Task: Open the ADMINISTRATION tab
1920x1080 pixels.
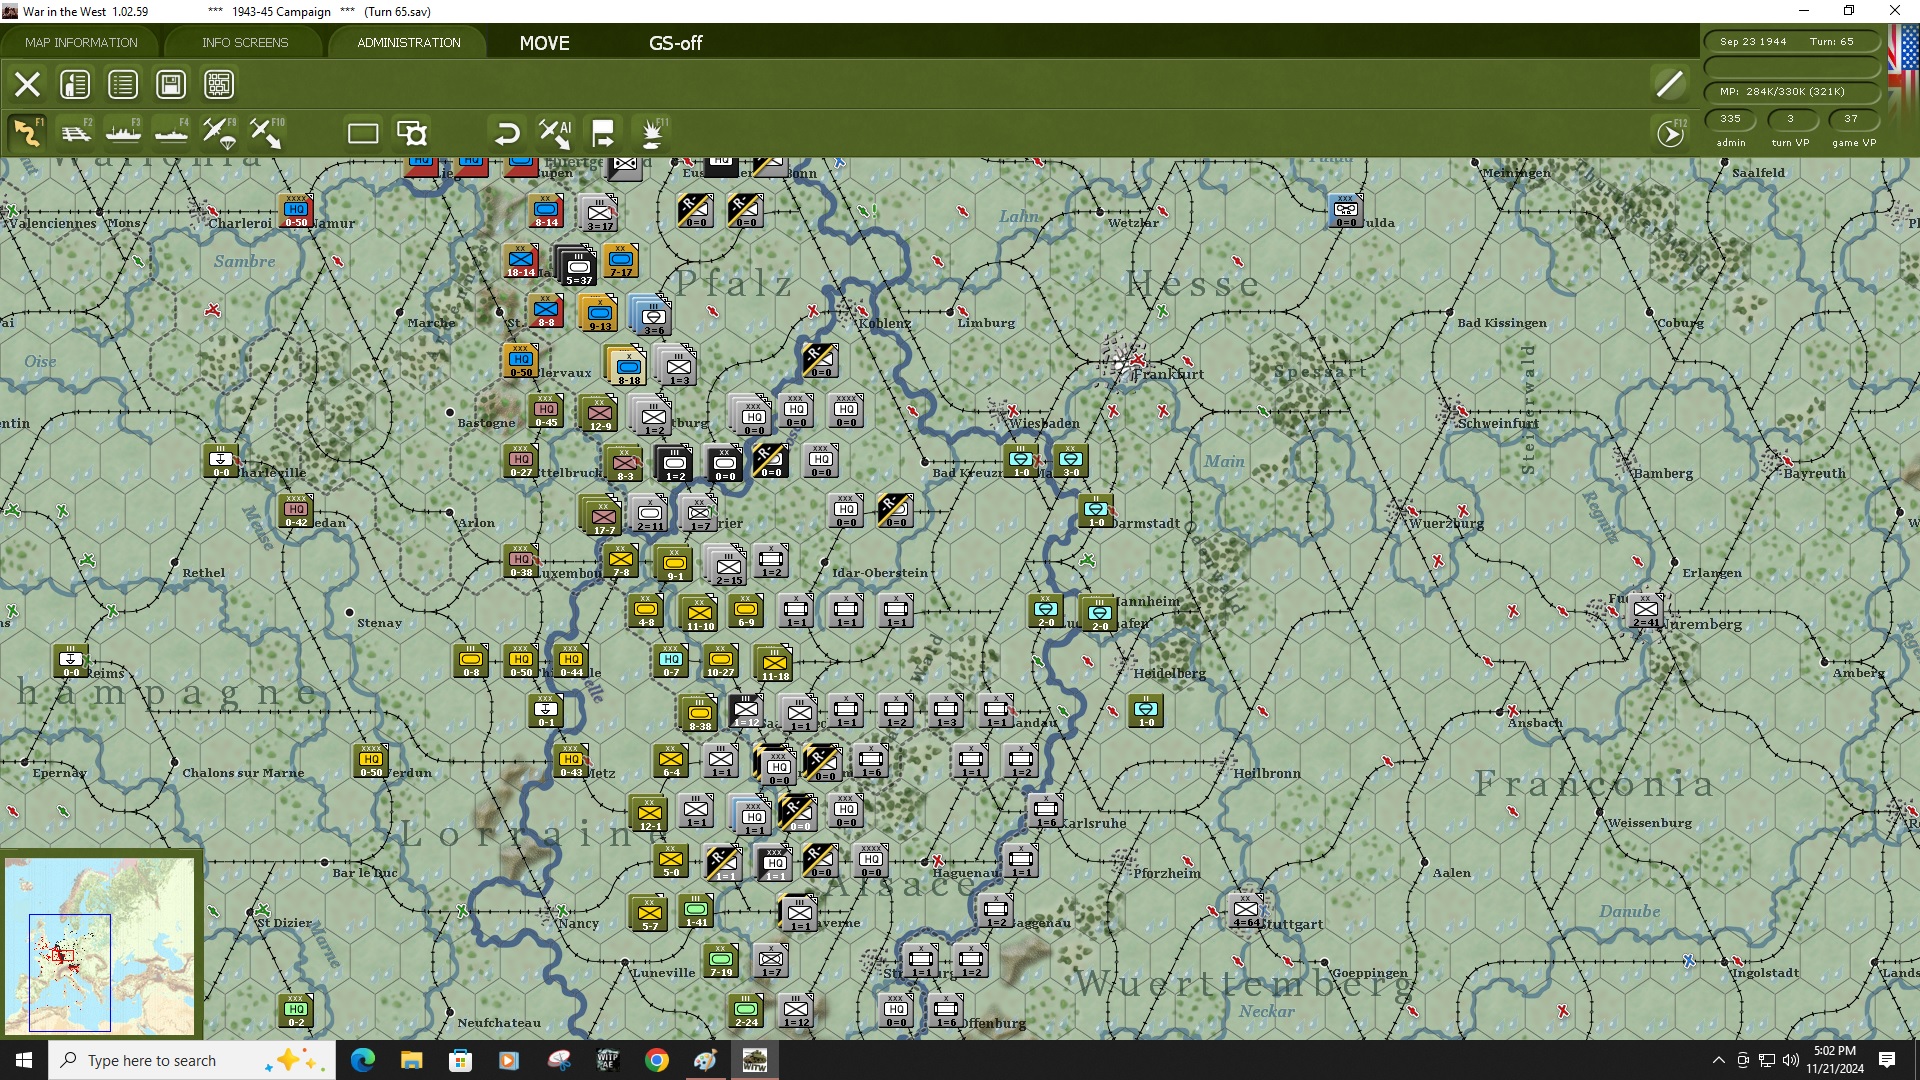Action: tap(409, 43)
